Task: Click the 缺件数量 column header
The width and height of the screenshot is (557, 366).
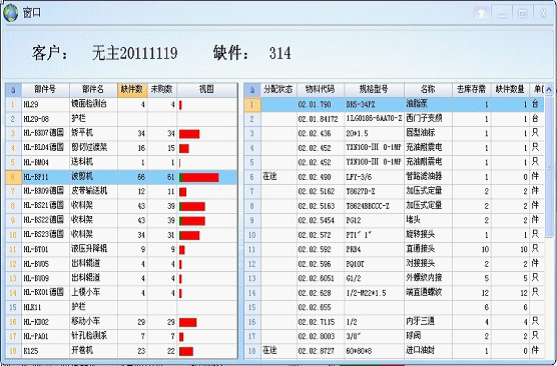Action: (510, 90)
